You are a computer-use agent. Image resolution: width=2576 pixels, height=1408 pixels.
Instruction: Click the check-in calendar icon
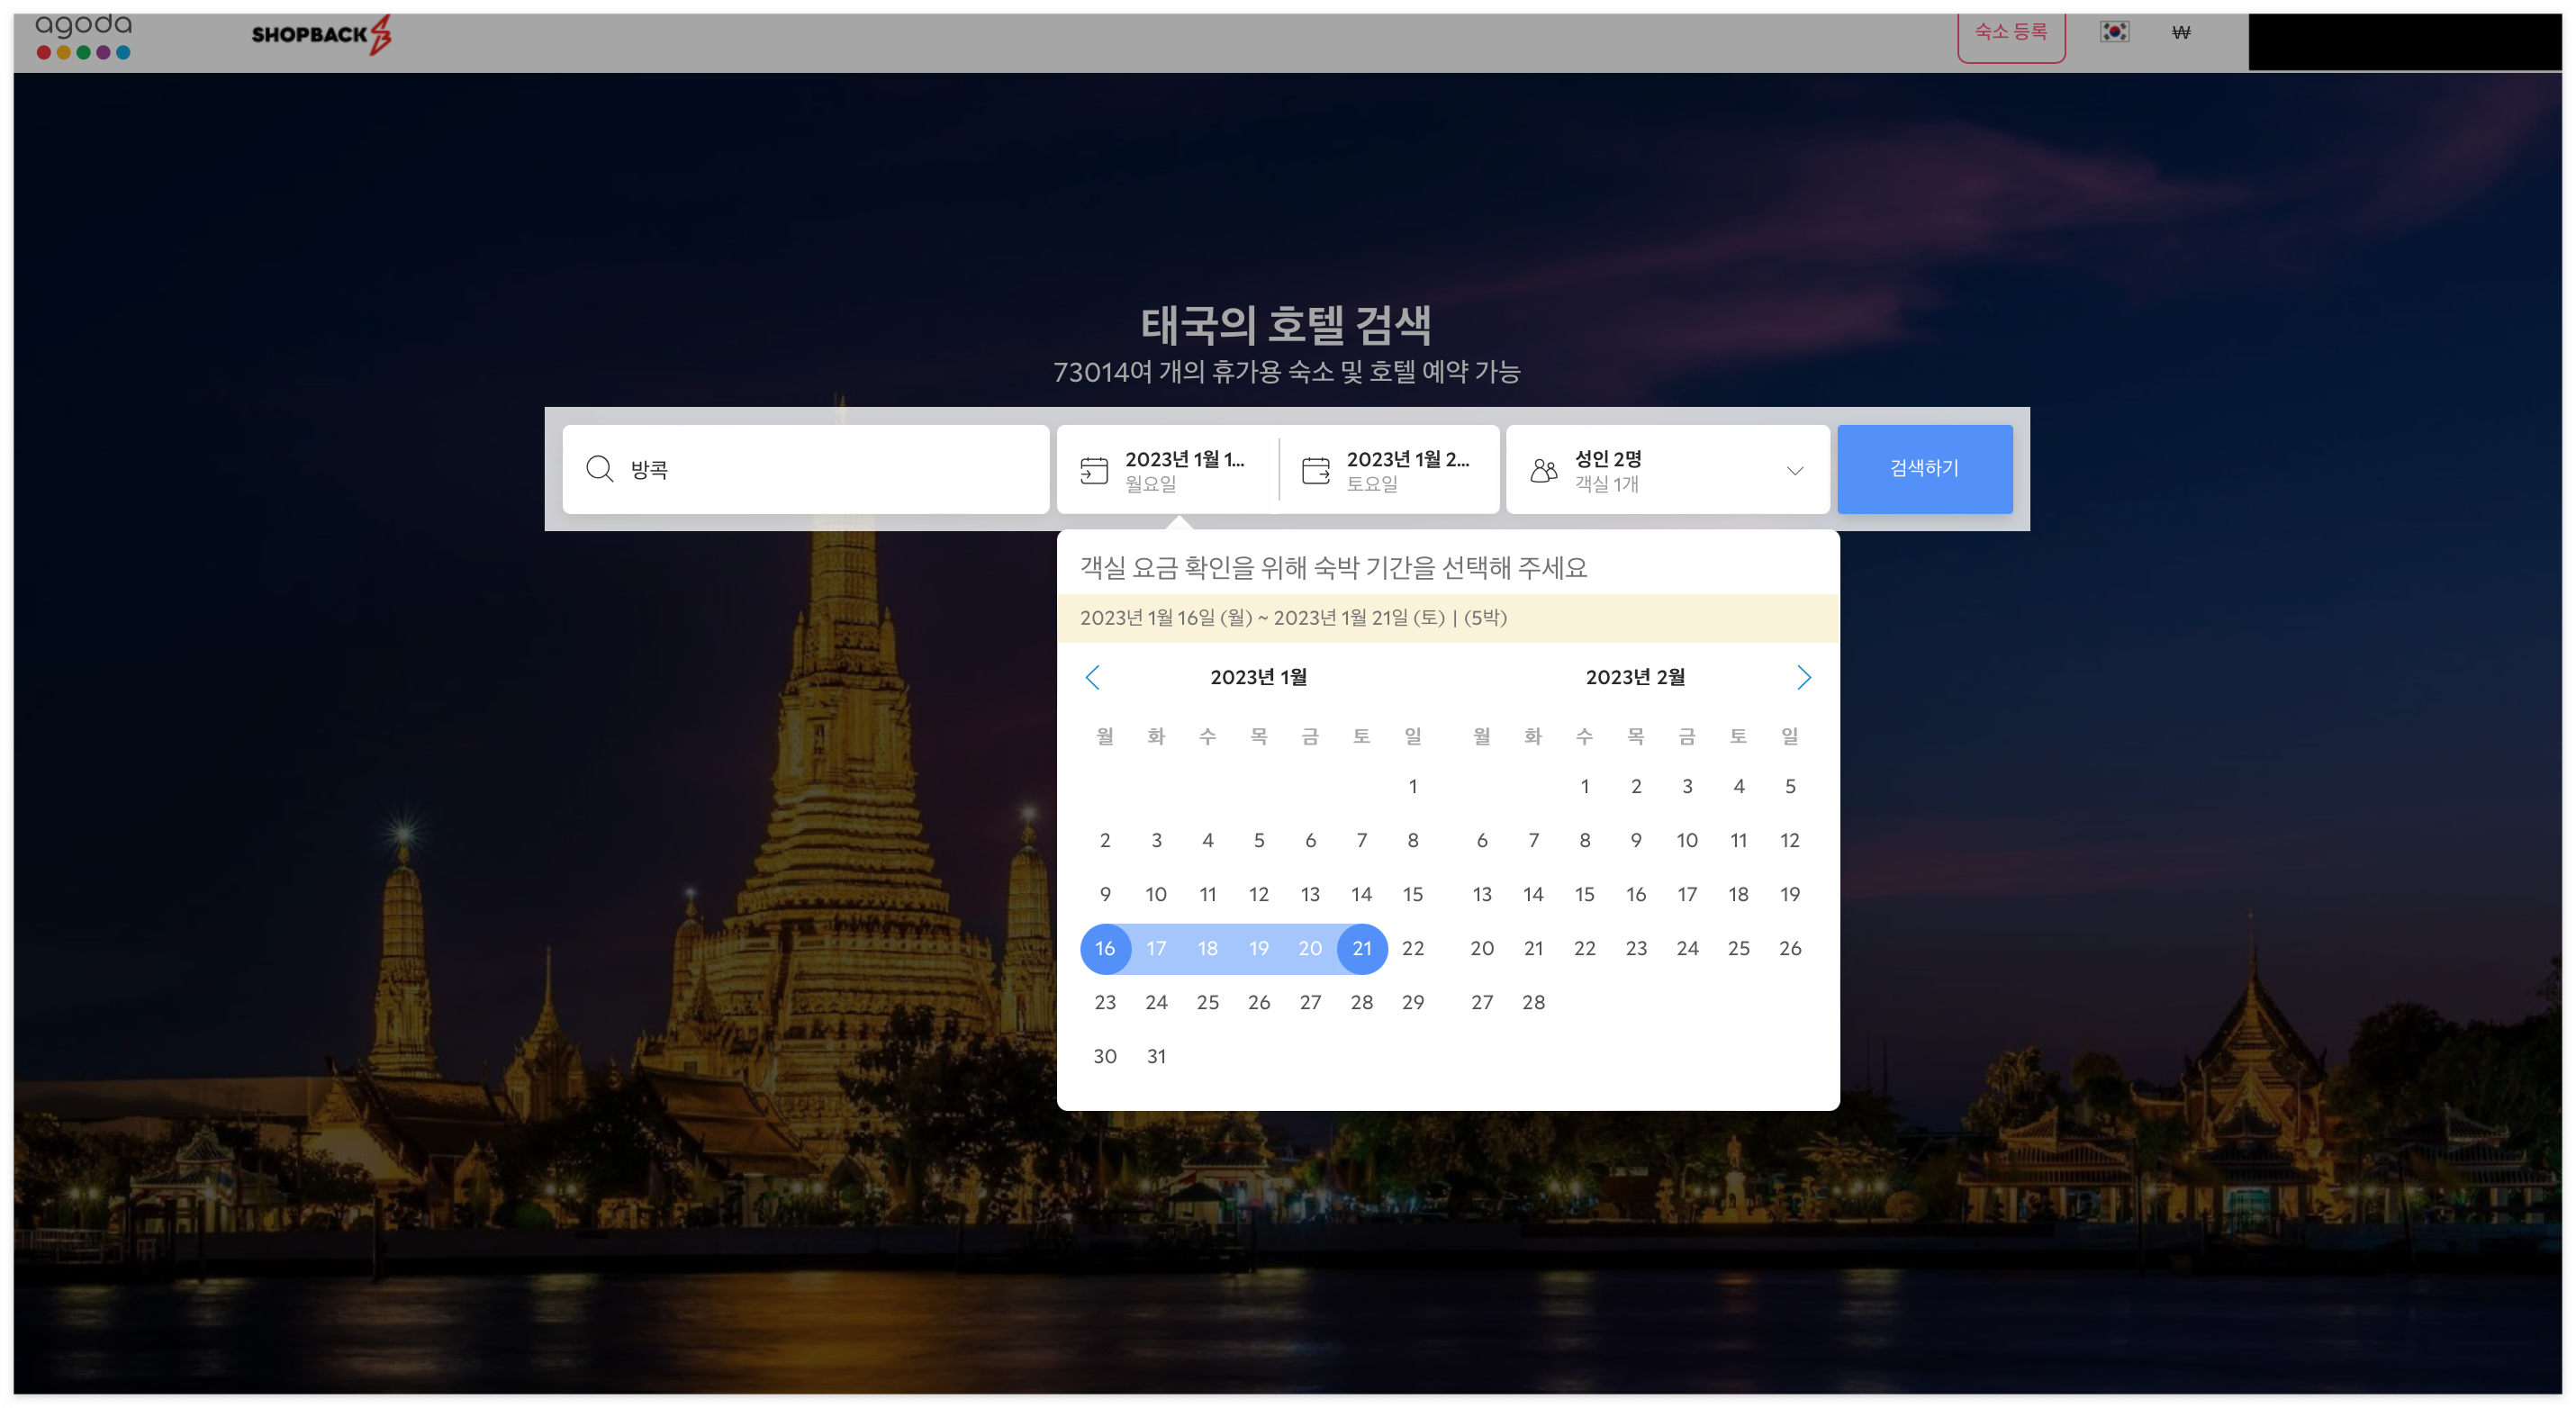click(x=1094, y=470)
